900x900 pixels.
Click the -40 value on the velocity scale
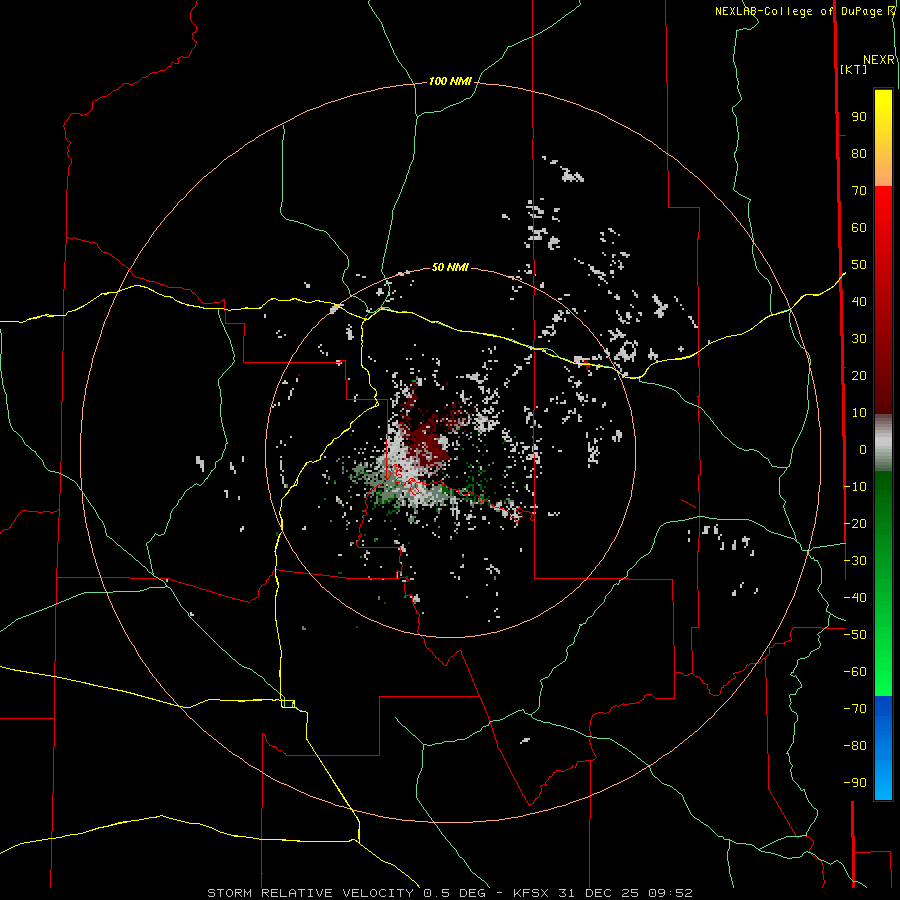(855, 598)
